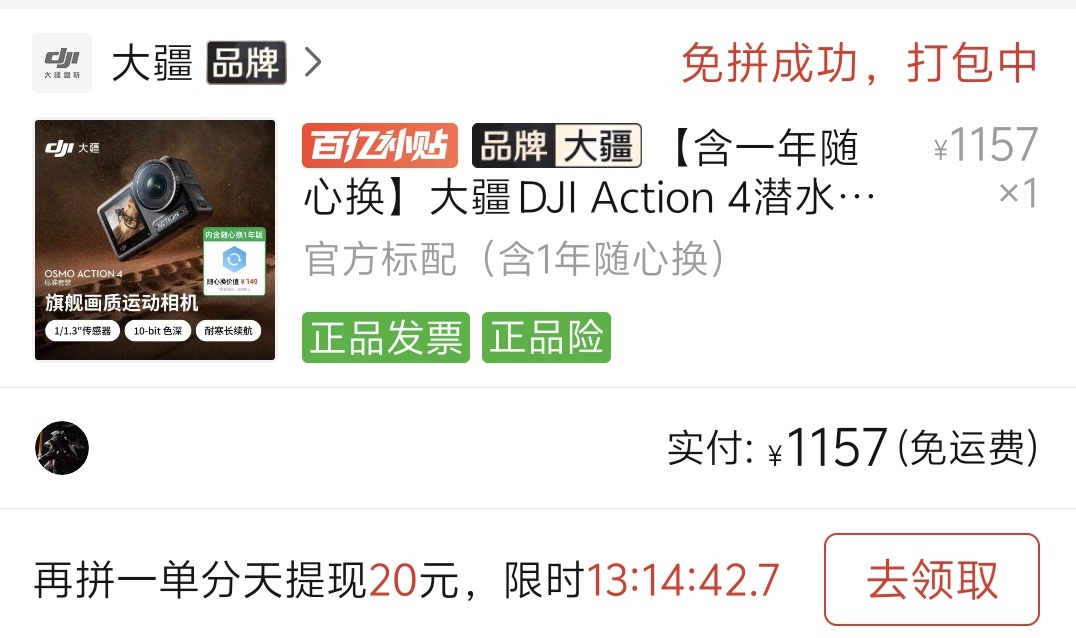View the 免拼成功，打包中 order status
Viewport: 1076px width, 638px height.
point(858,63)
